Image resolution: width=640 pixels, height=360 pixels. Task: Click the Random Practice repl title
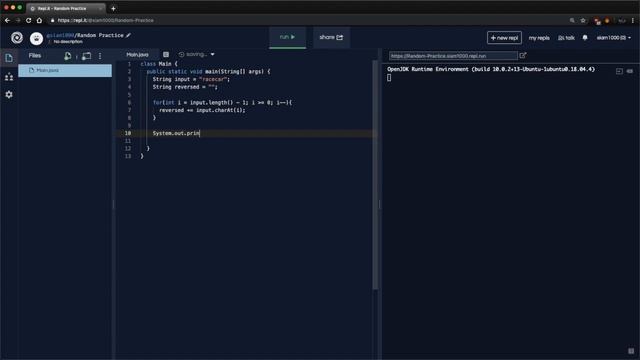[x=100, y=36]
